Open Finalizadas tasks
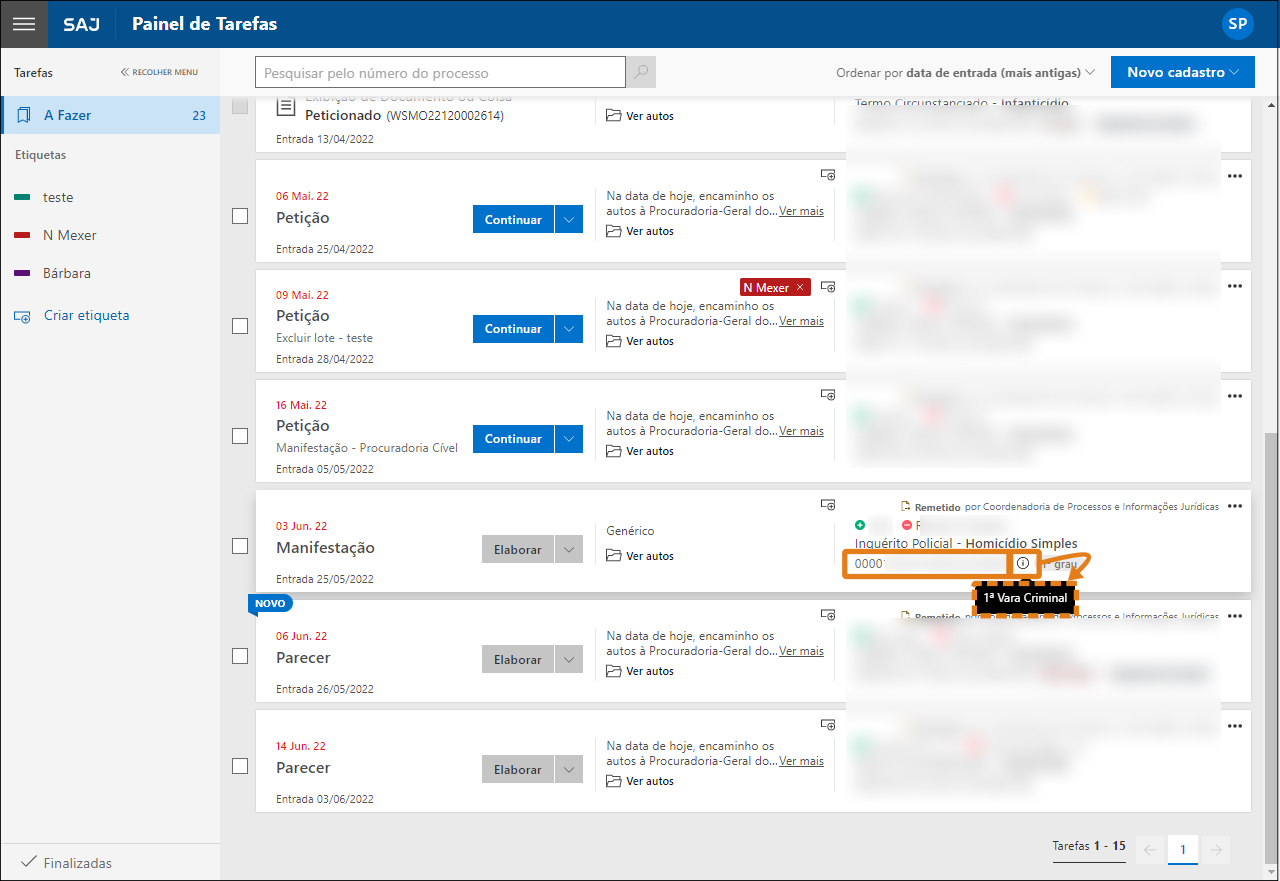The image size is (1280, 881). click(x=77, y=862)
